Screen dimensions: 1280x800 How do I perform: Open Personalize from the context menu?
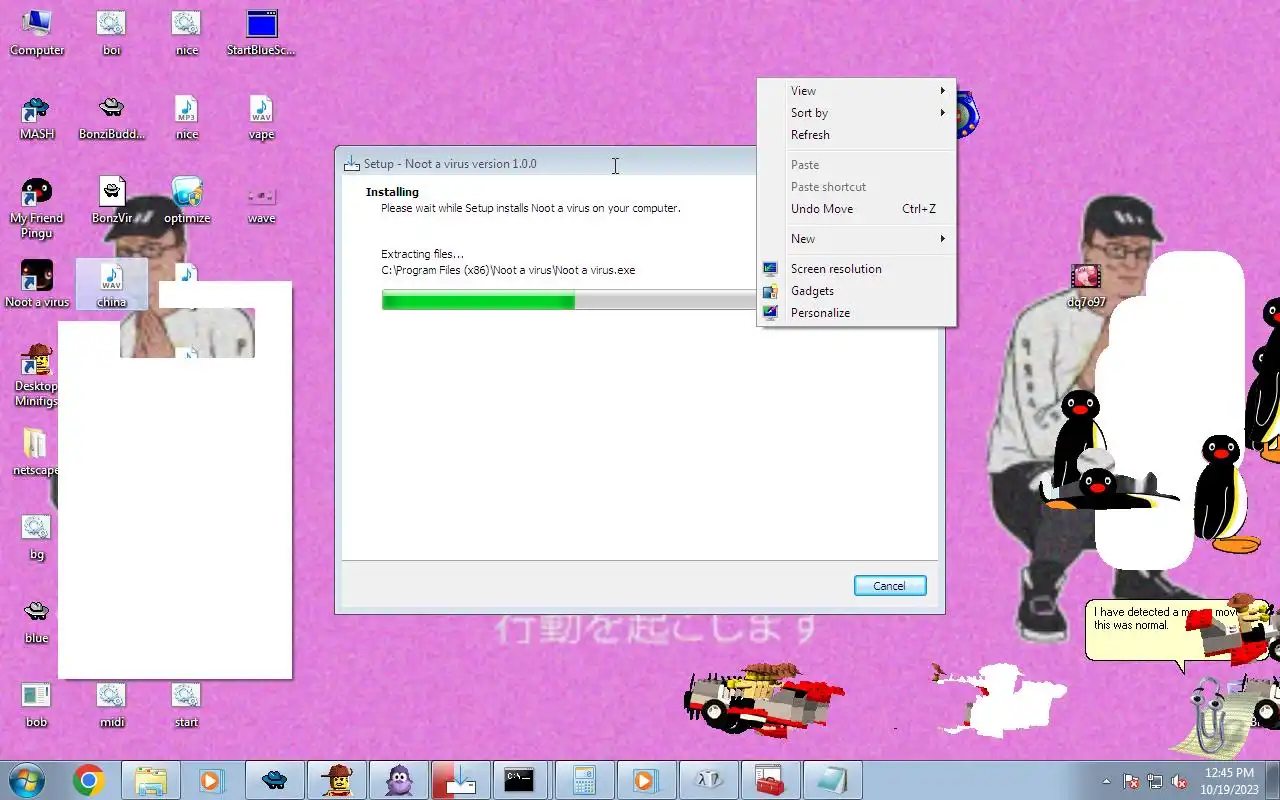856,313
